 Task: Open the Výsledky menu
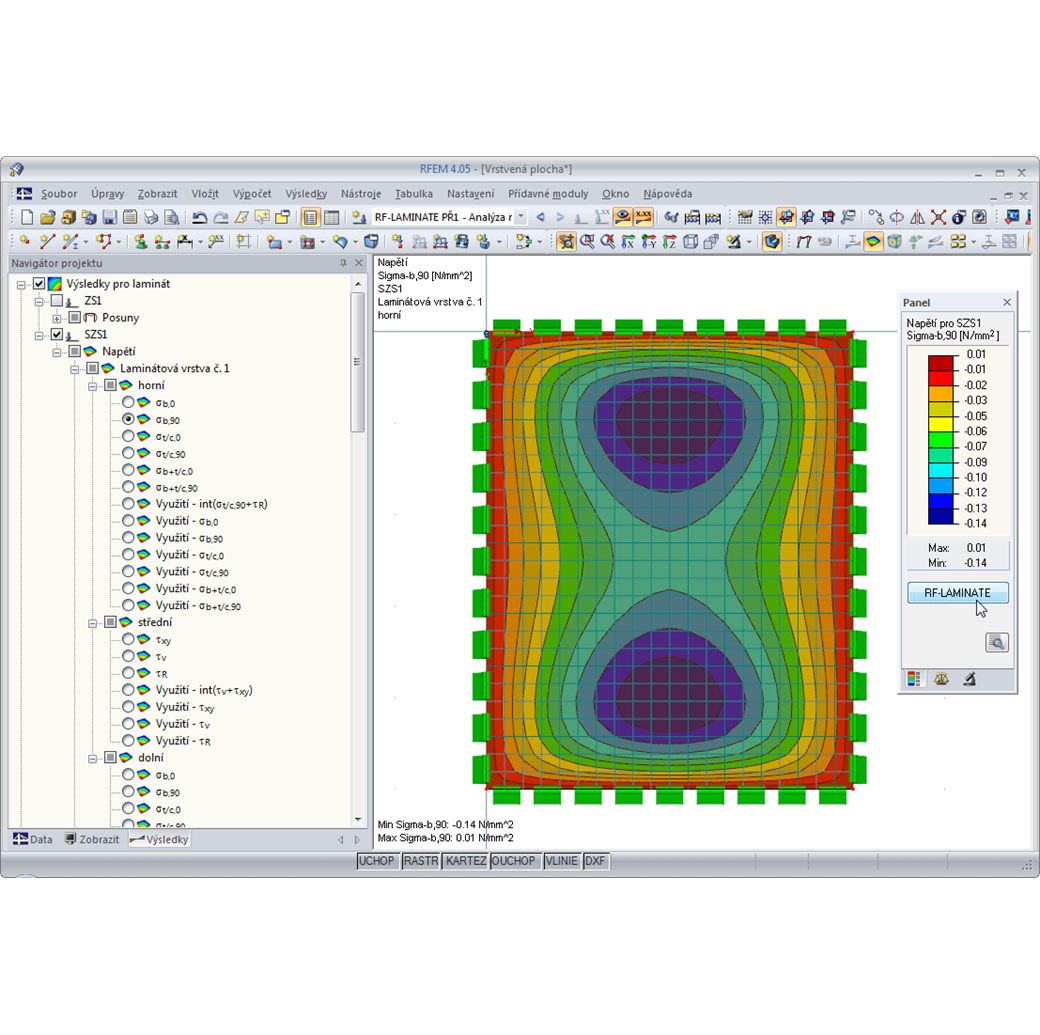pyautogui.click(x=306, y=194)
